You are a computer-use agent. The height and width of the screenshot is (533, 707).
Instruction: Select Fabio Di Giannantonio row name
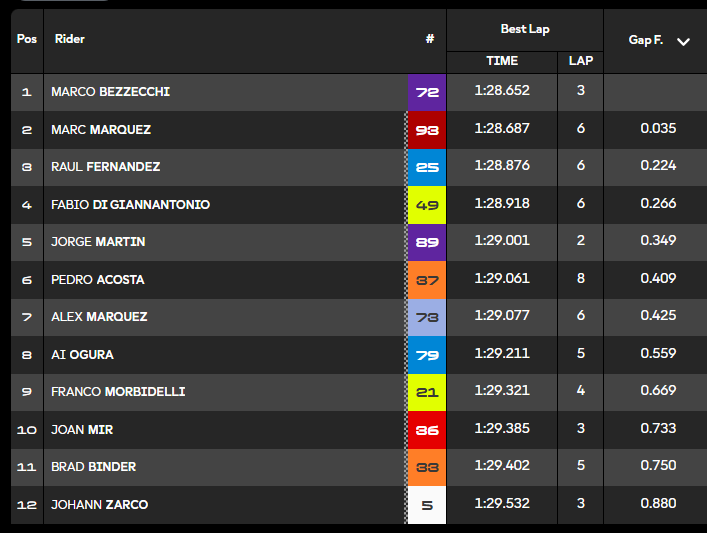(x=130, y=204)
